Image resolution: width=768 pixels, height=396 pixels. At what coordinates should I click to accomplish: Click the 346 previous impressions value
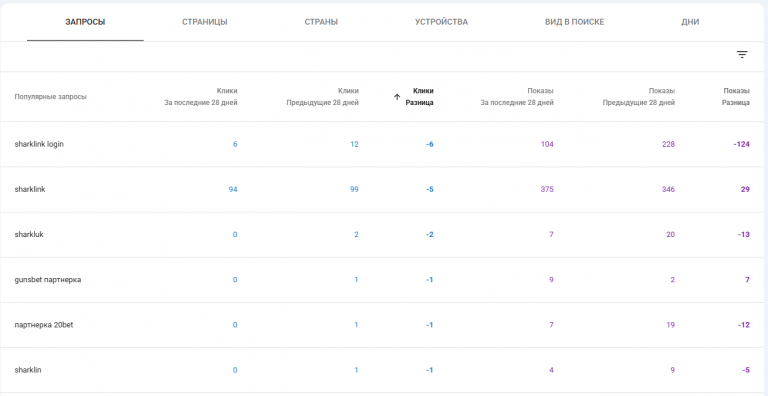tap(668, 189)
